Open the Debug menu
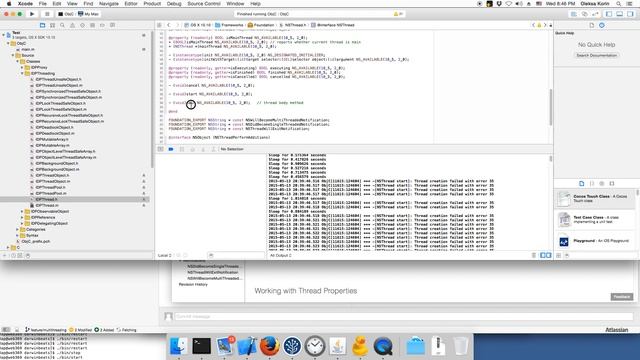 174,4
